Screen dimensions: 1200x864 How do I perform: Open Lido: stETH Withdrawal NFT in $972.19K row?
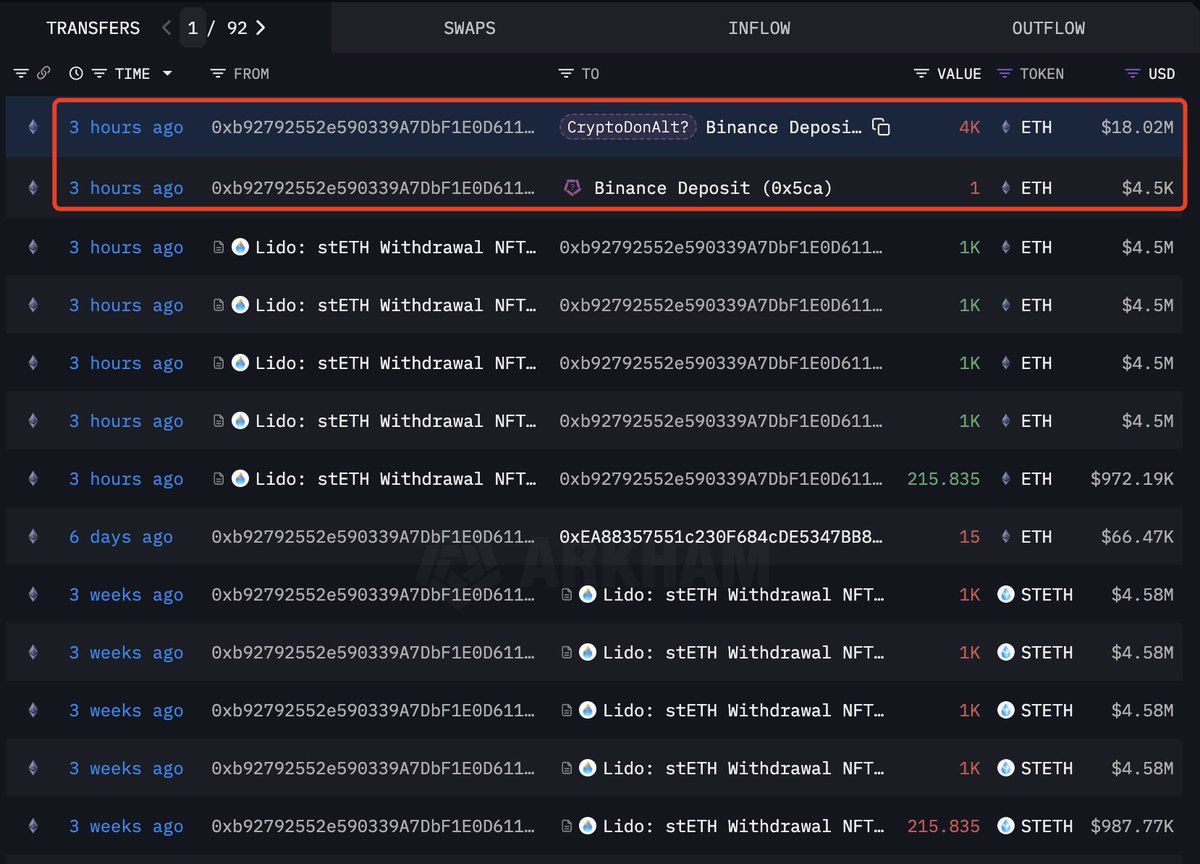tap(395, 479)
